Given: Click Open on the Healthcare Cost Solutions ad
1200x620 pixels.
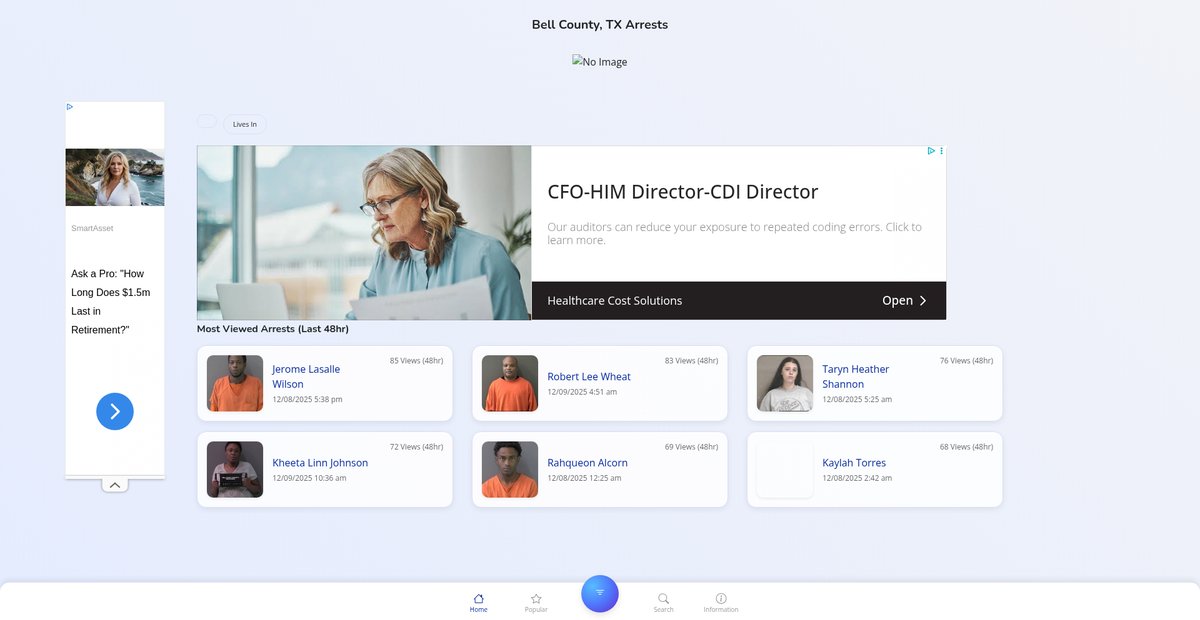Looking at the screenshot, I should 904,300.
